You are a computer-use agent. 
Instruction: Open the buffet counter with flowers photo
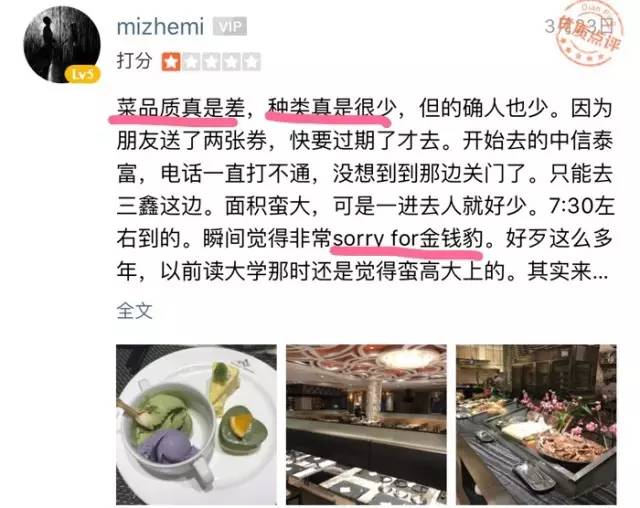click(536, 424)
